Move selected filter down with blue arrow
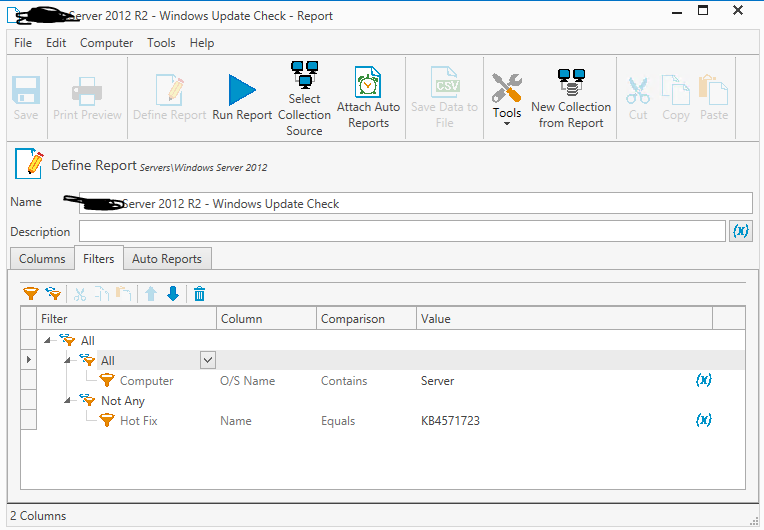The height and width of the screenshot is (530, 764). point(173,294)
